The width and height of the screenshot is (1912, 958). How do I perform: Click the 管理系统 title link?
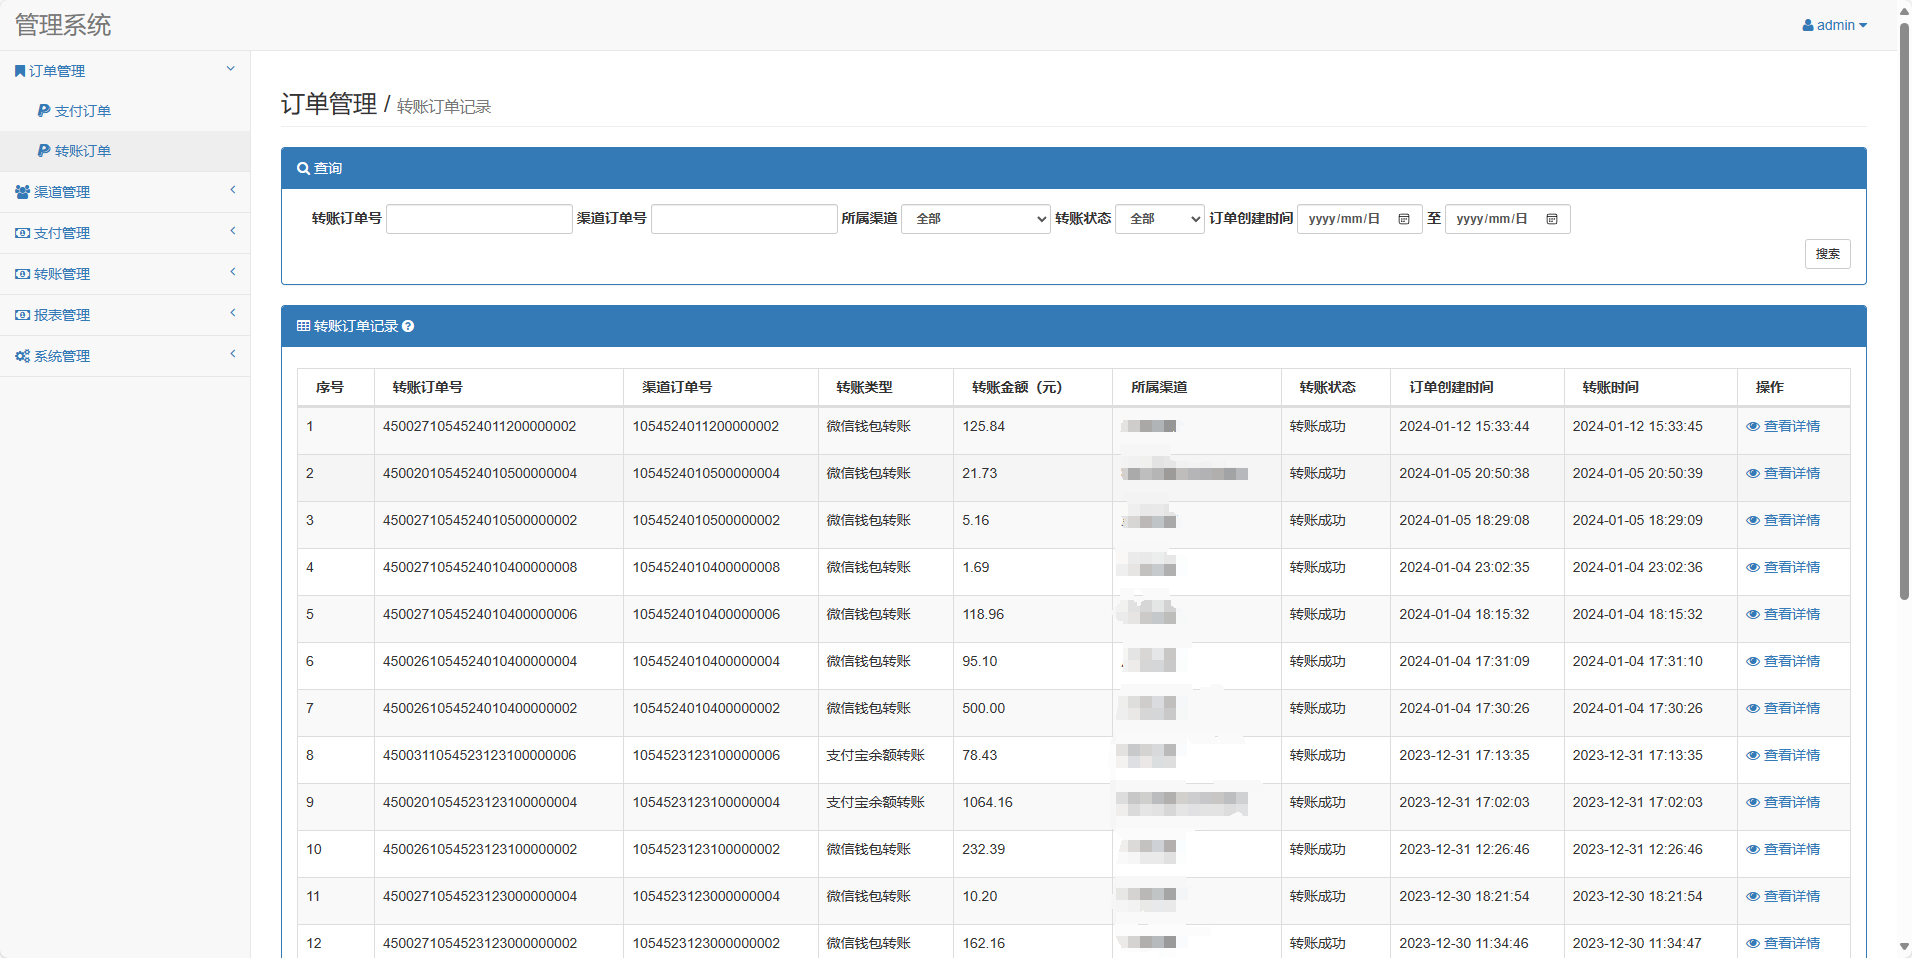(x=63, y=25)
